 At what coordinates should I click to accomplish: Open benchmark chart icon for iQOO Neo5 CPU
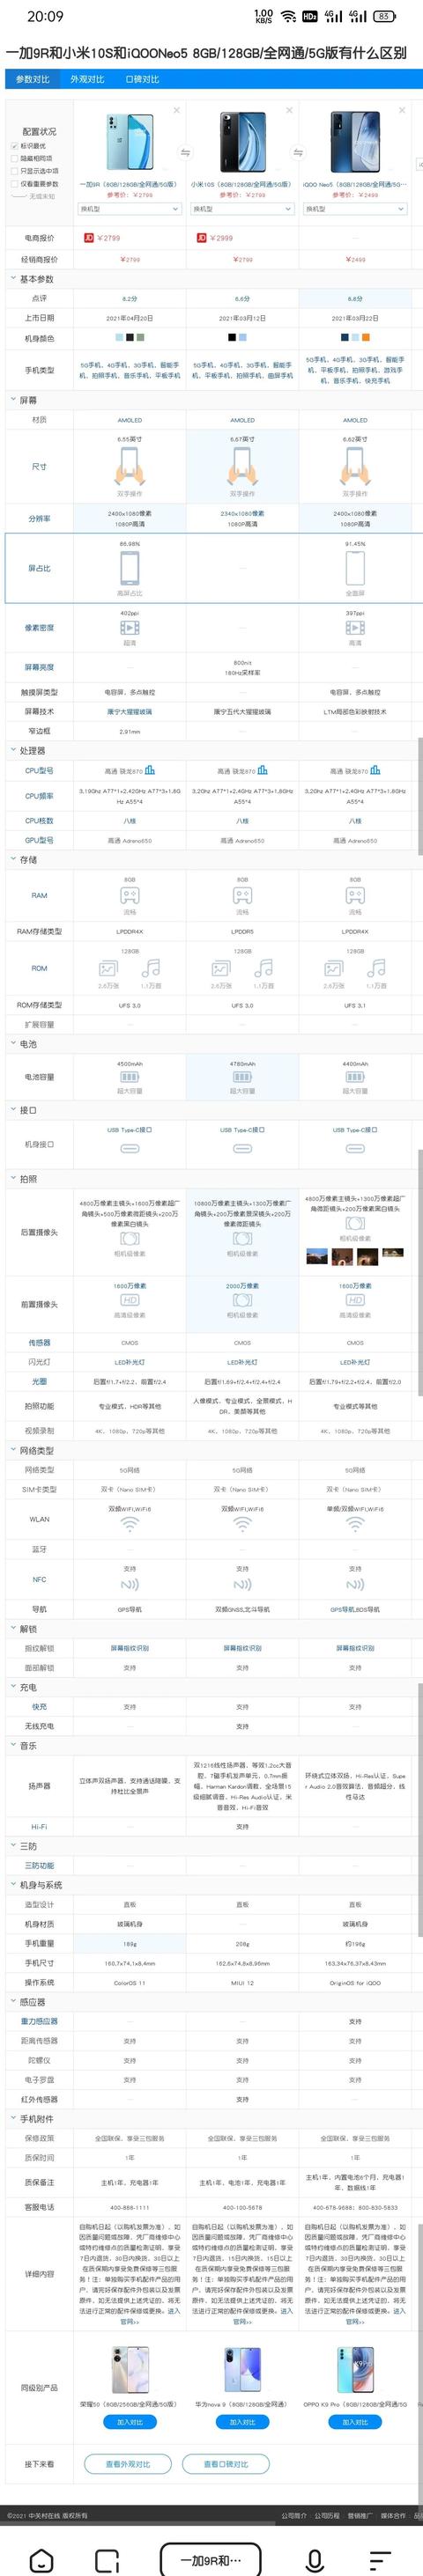tap(375, 770)
